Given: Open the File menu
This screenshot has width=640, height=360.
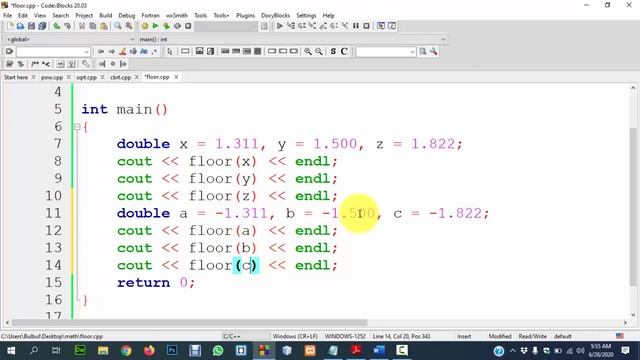Looking at the screenshot, I should pyautogui.click(x=7, y=16).
